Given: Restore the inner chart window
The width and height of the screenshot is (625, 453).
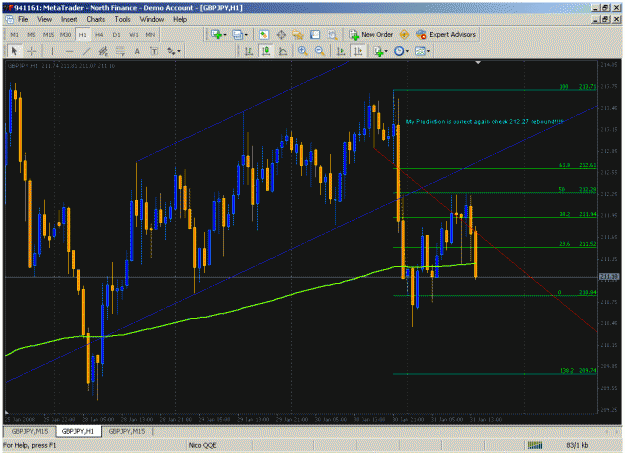Looking at the screenshot, I should tap(606, 19).
